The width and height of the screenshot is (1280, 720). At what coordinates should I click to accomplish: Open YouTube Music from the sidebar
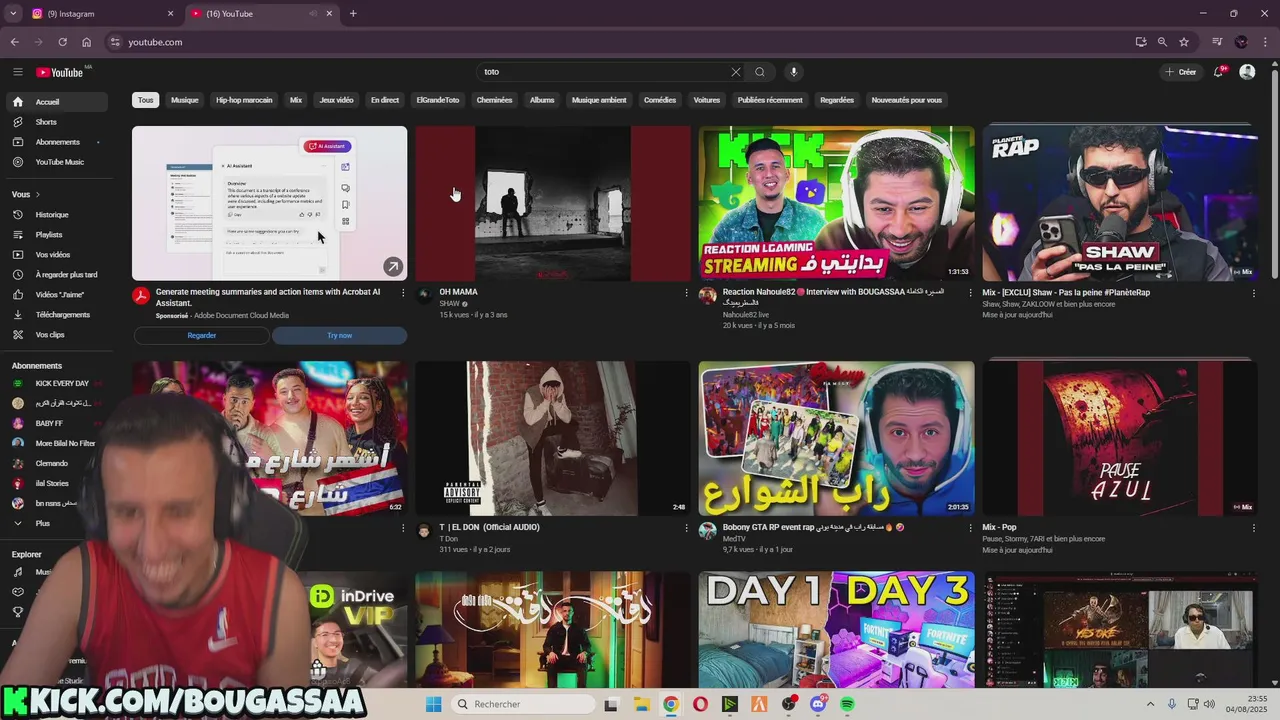click(56, 162)
